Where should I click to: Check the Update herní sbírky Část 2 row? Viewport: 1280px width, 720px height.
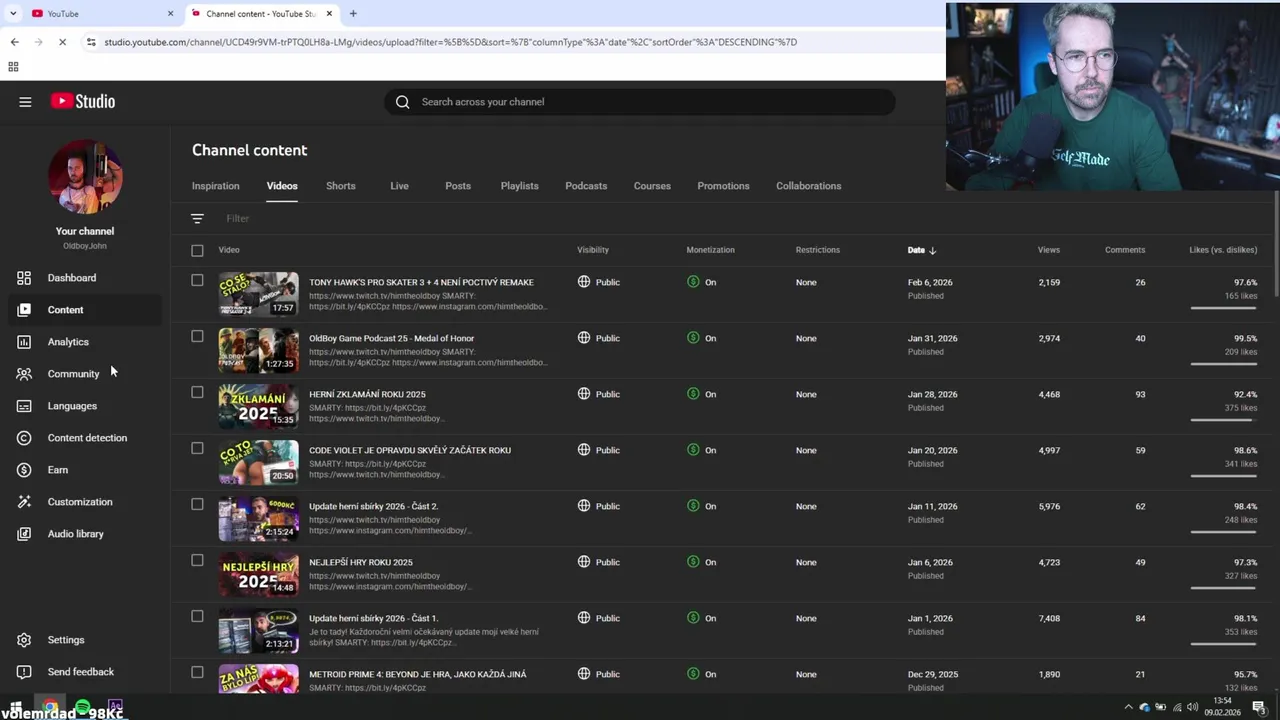click(197, 505)
